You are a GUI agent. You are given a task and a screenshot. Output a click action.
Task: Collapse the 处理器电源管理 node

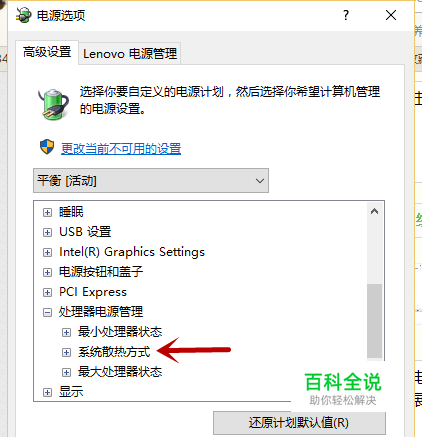click(47, 312)
